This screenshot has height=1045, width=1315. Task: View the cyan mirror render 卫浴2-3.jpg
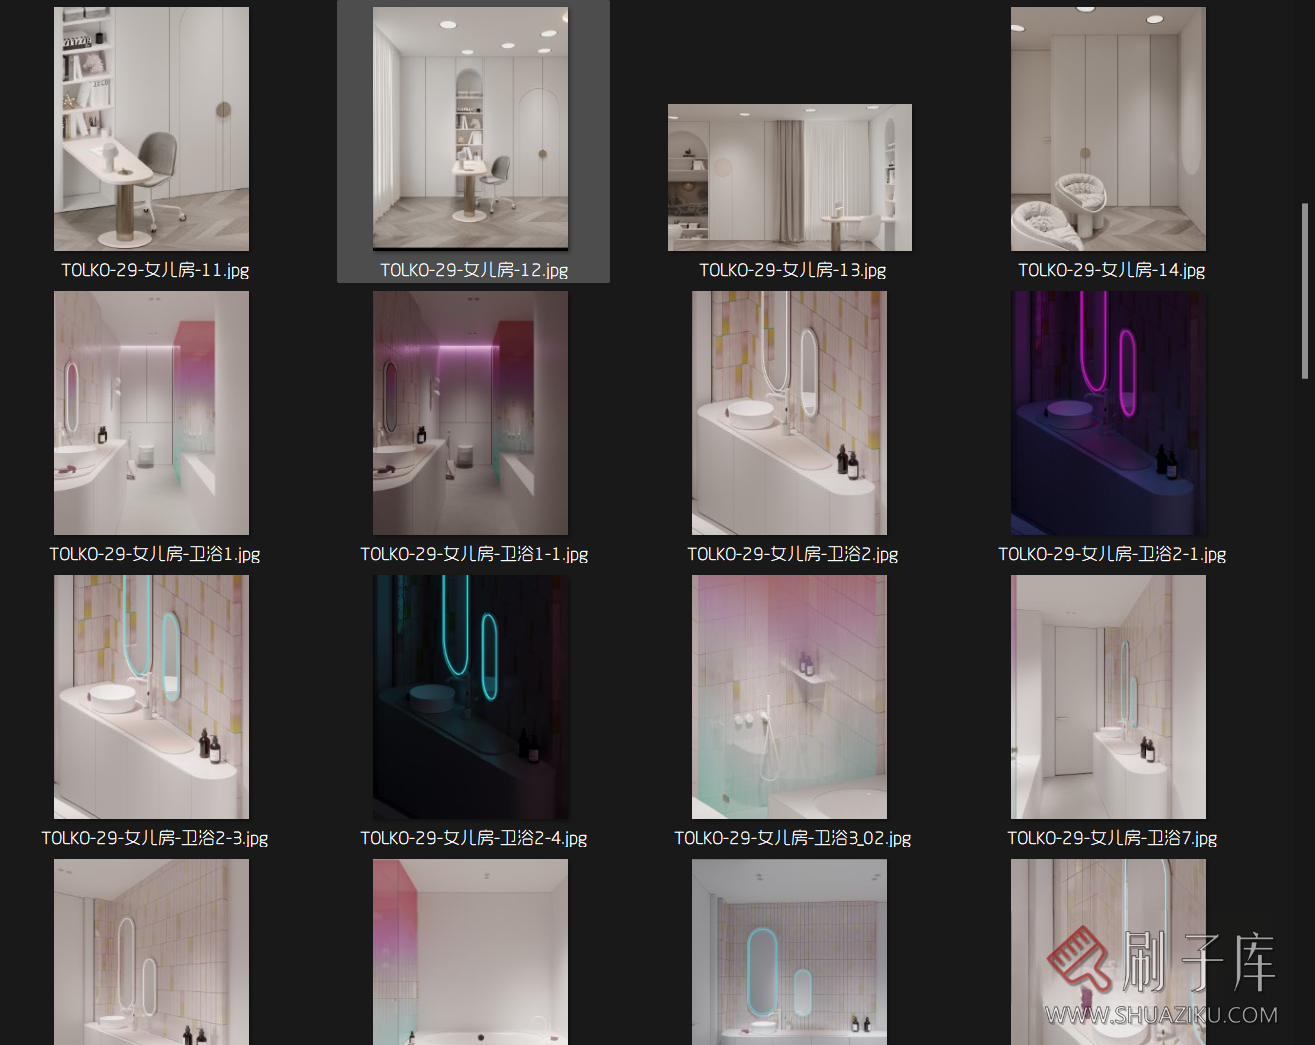point(151,697)
